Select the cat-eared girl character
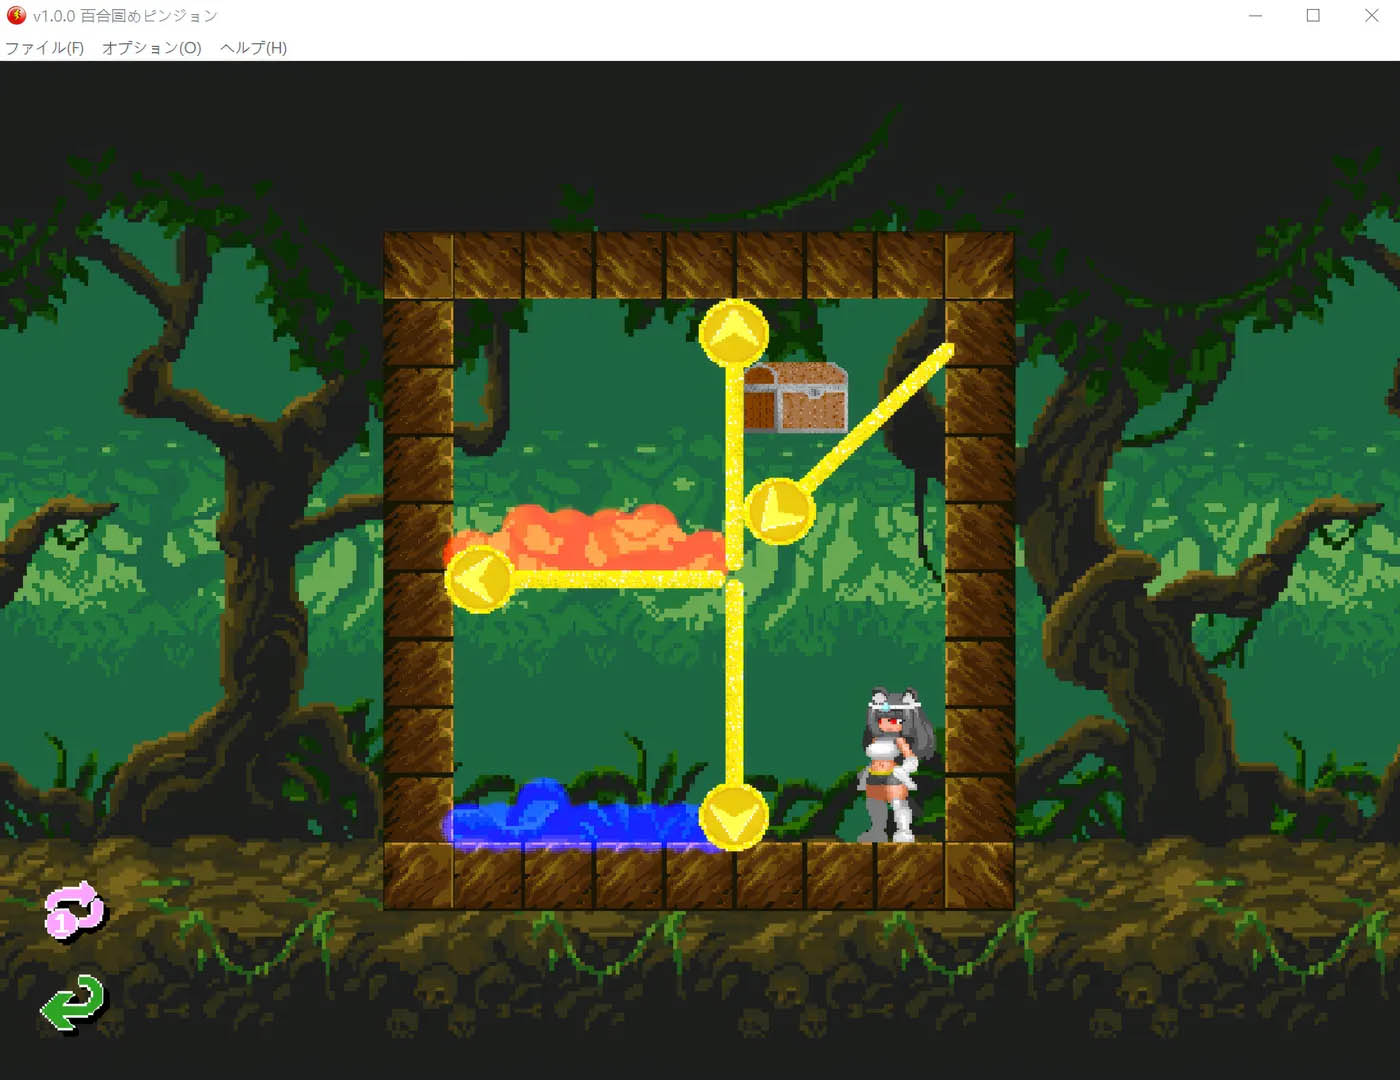1400x1080 pixels. 893,767
